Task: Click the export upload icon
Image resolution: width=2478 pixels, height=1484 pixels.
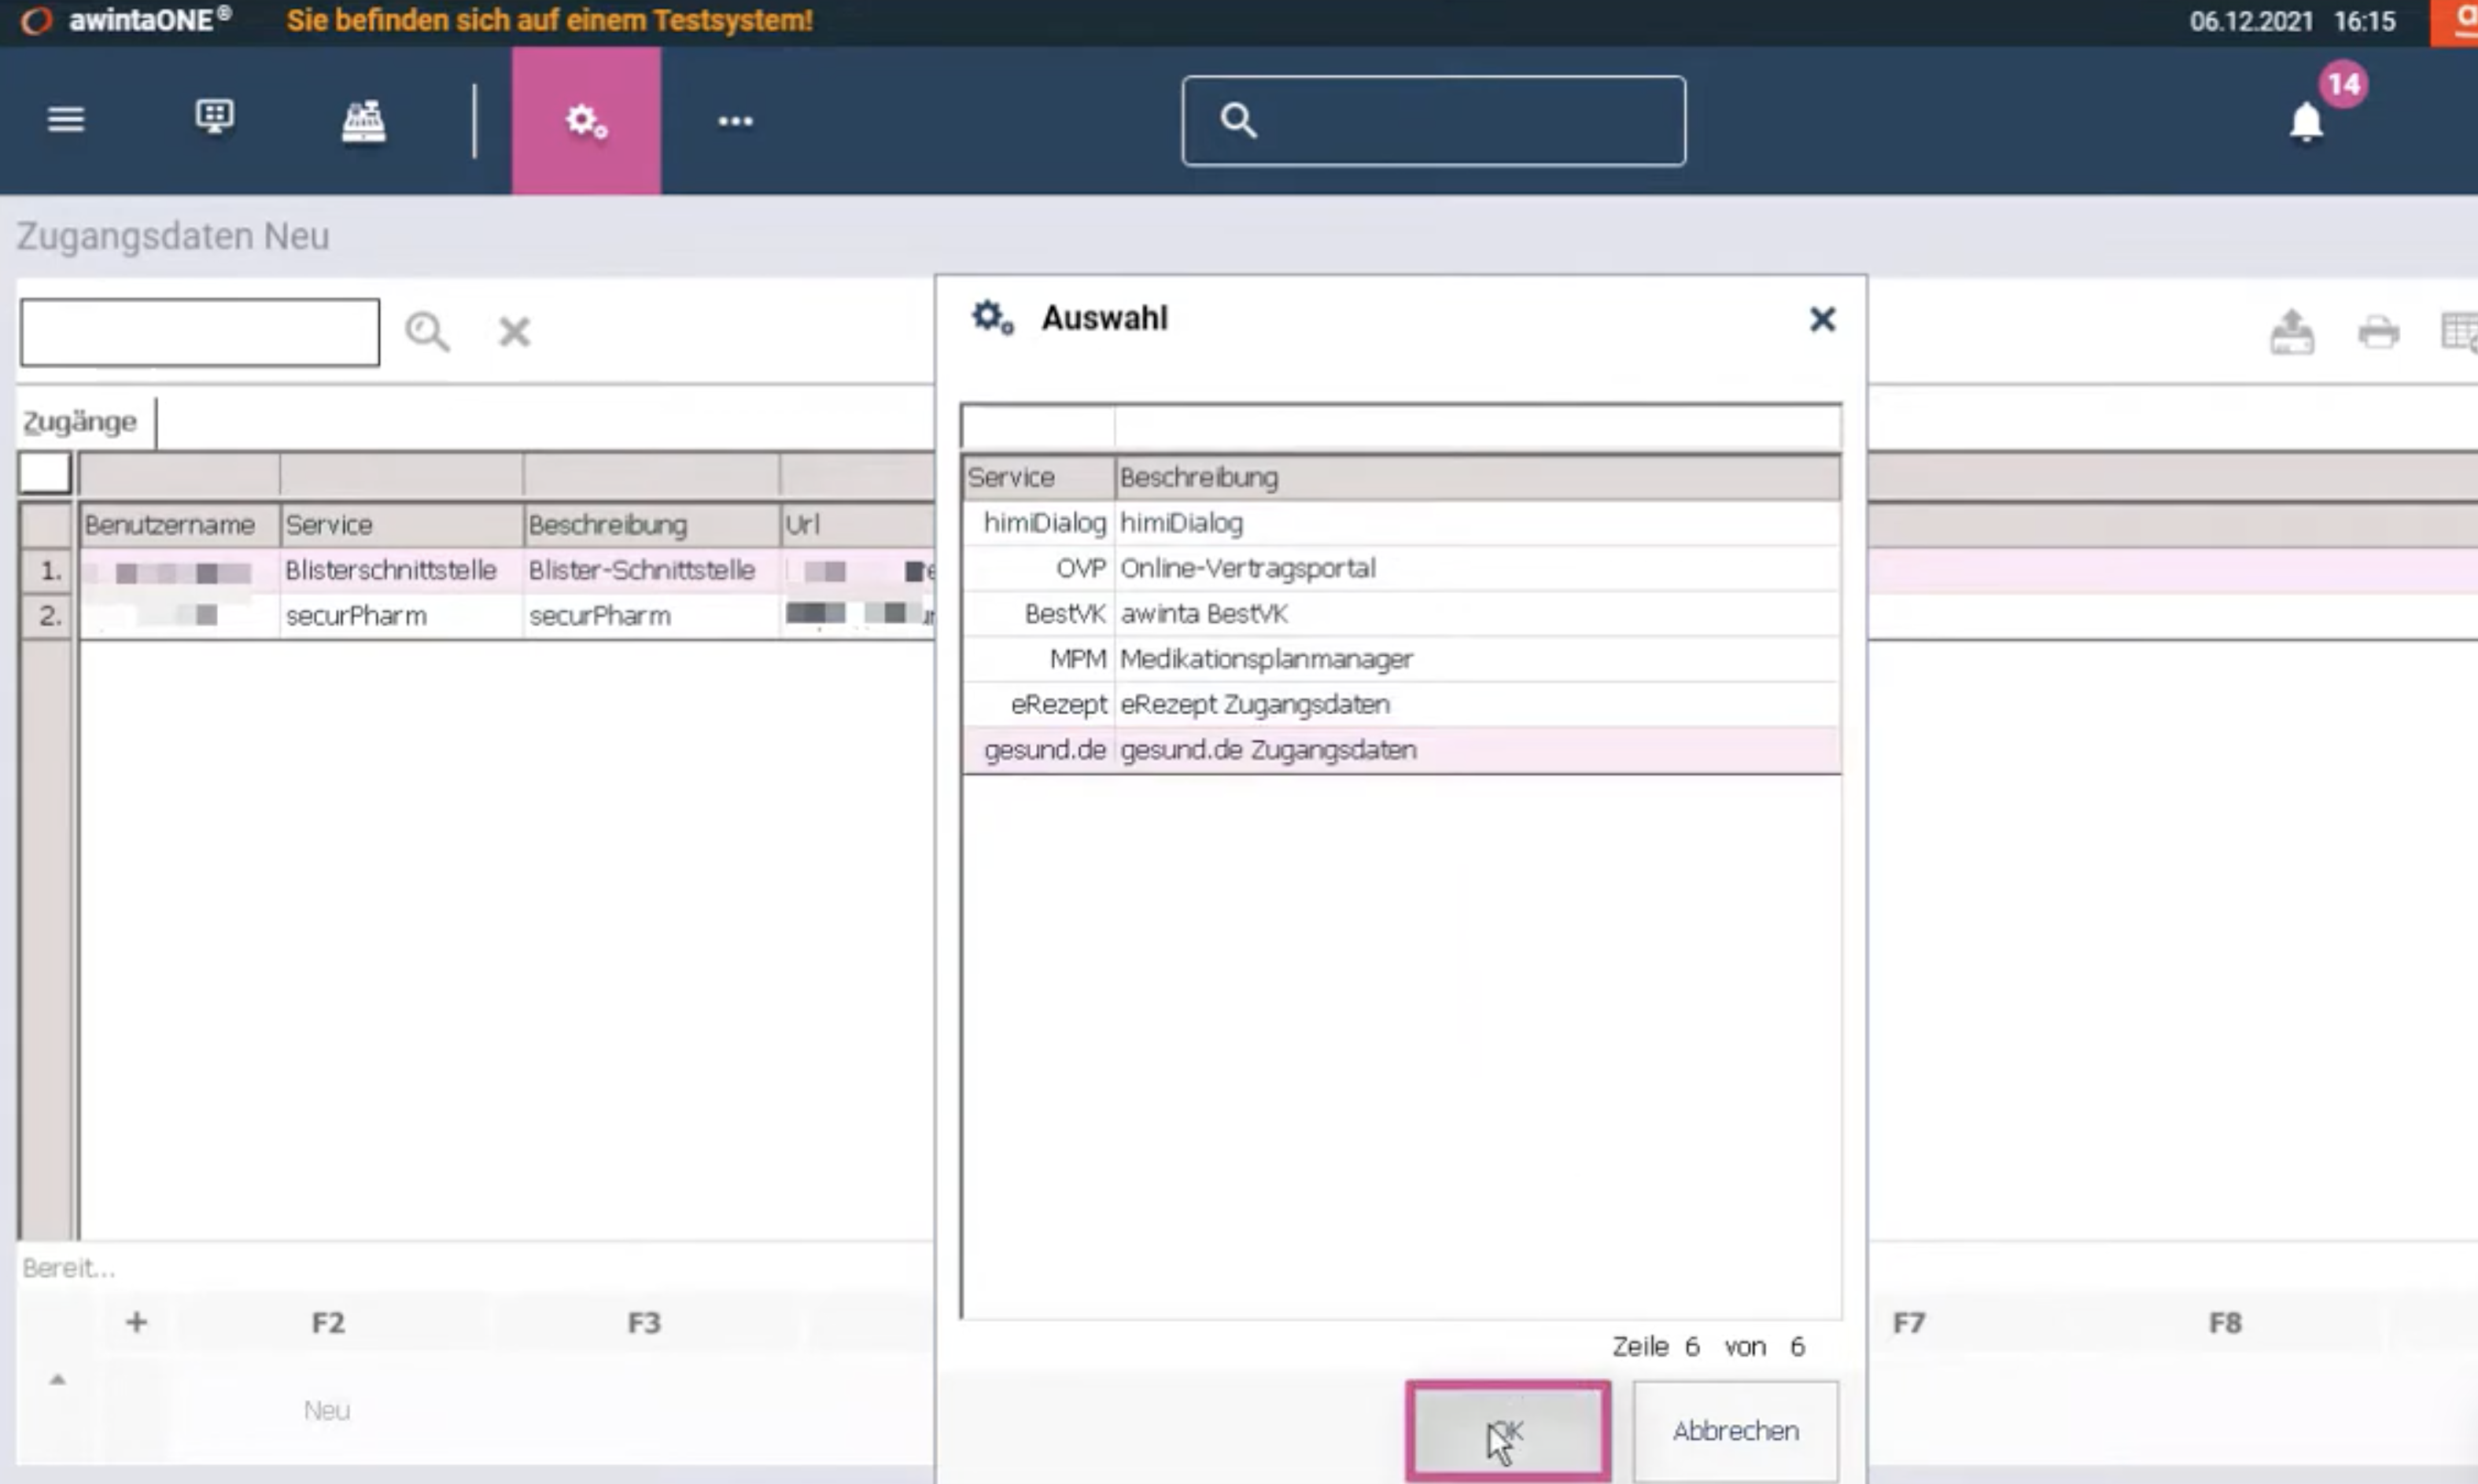Action: (x=2292, y=332)
